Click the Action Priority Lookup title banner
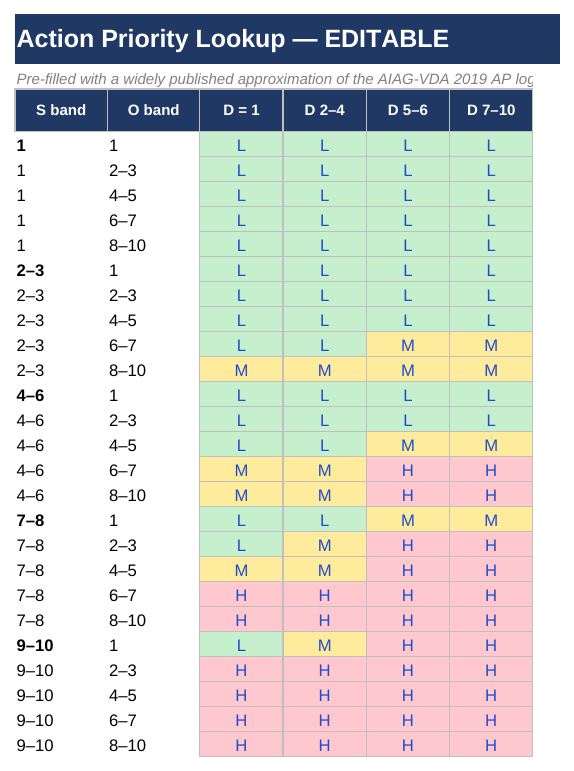Screen dimensions: 574x771 [287, 39]
